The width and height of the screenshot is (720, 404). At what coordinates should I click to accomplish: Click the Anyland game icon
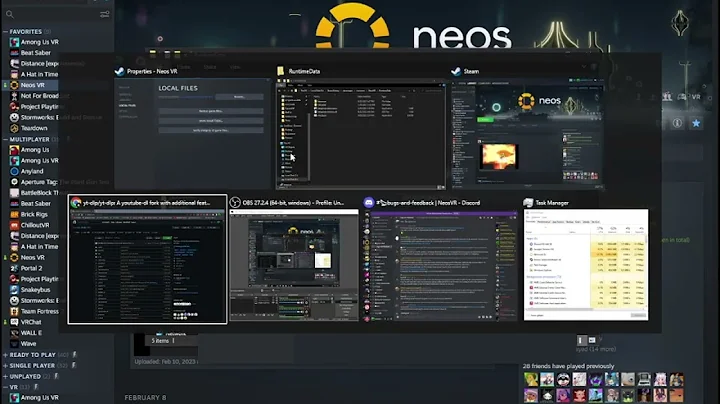[14, 171]
